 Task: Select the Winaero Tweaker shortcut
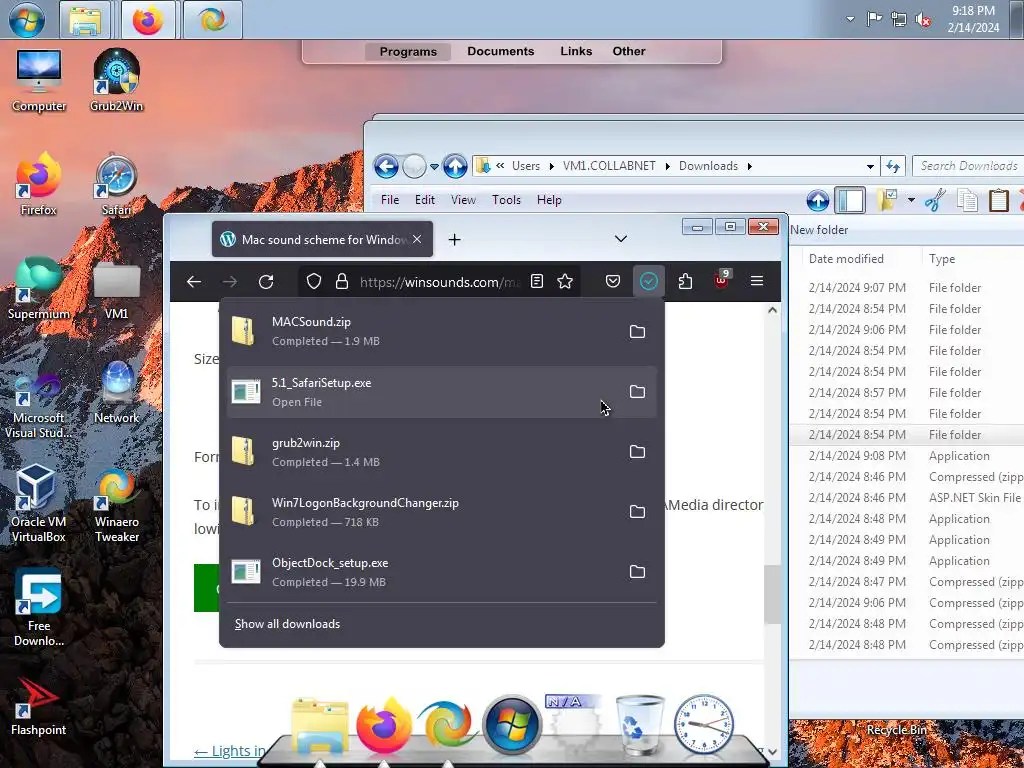point(116,504)
